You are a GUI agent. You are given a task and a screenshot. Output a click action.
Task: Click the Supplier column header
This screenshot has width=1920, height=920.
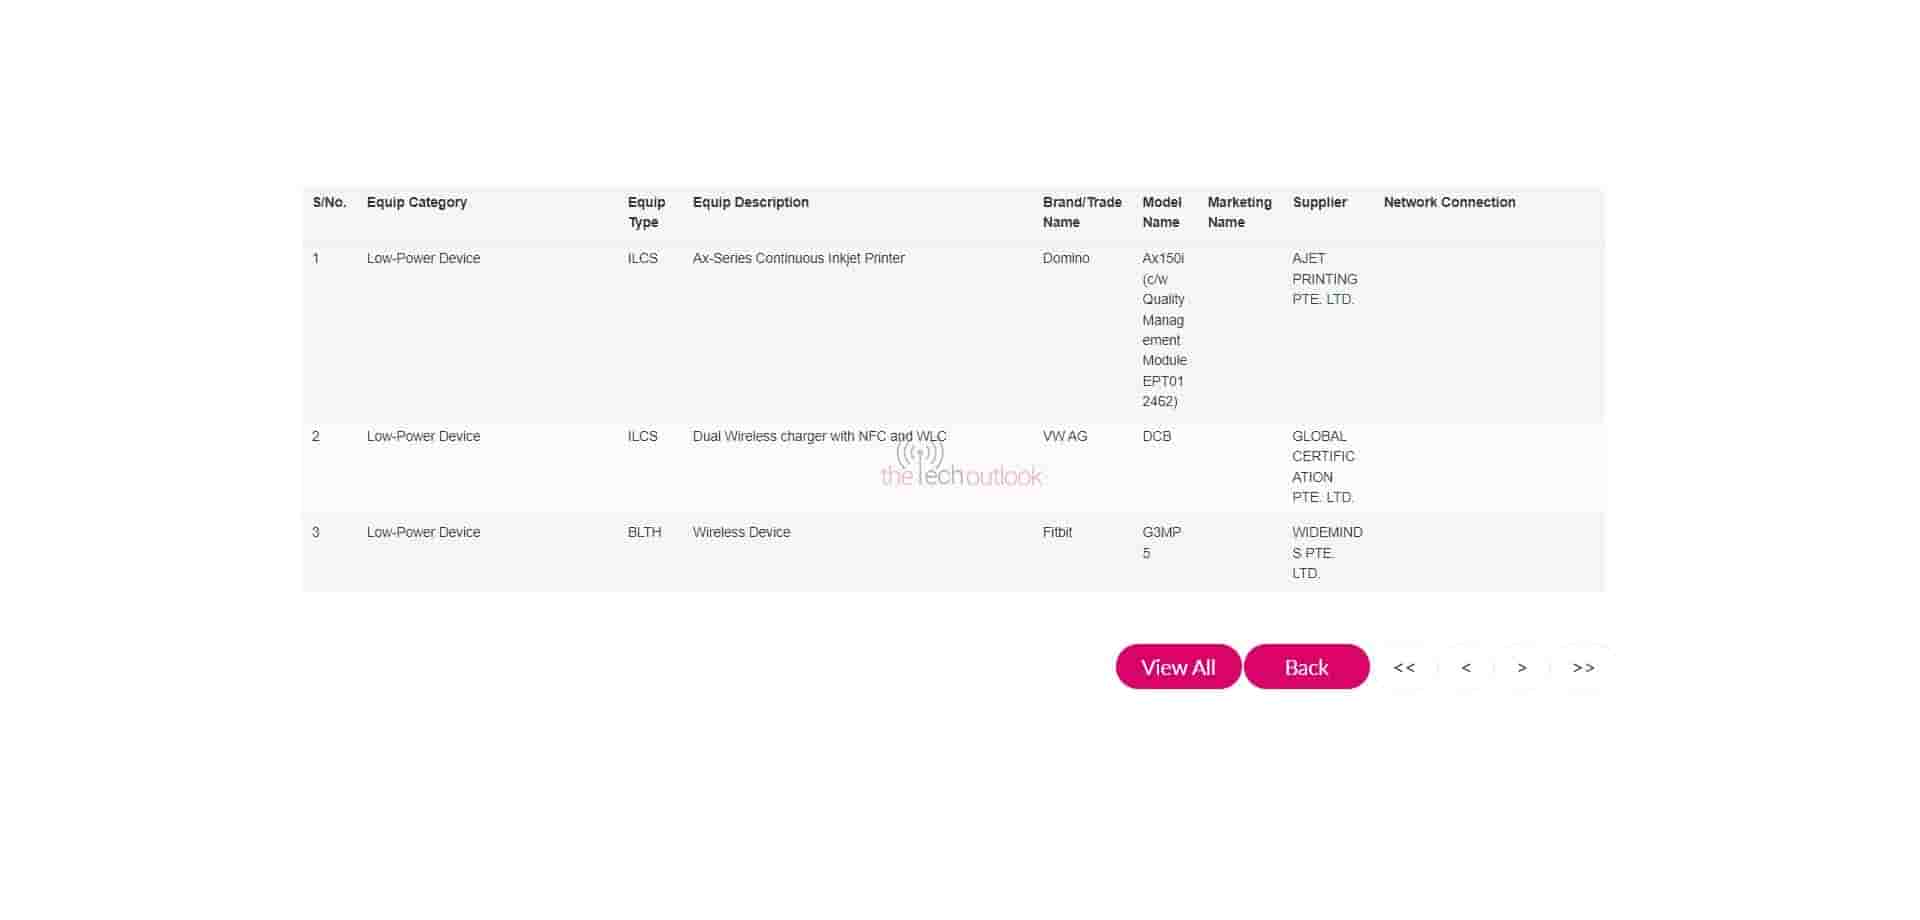pos(1319,203)
